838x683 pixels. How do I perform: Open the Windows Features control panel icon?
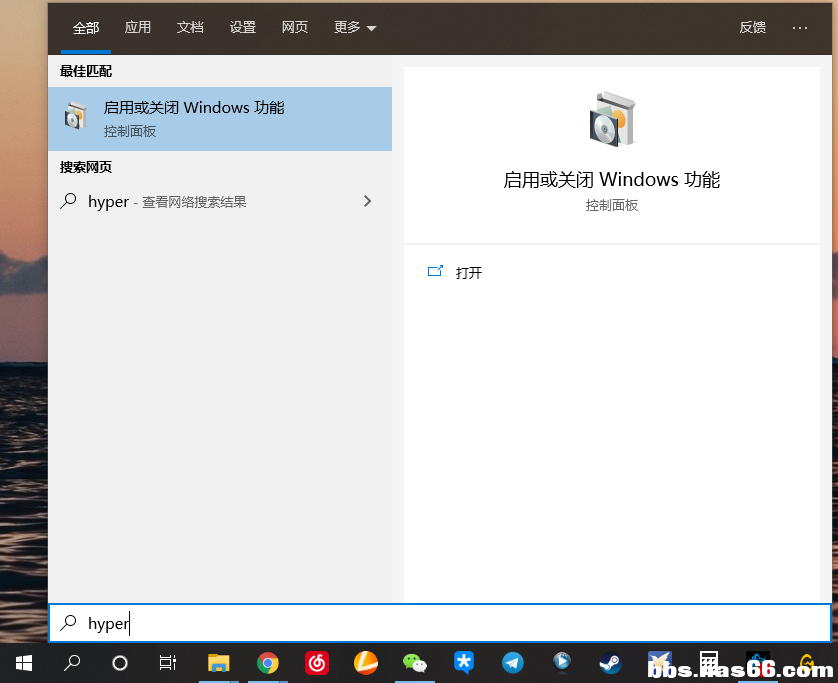[76, 118]
